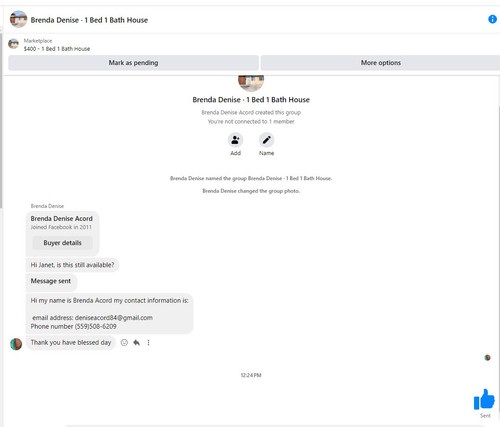Viewport: 500px width, 427px height.
Task: Click the large centered group photo
Action: [x=251, y=83]
